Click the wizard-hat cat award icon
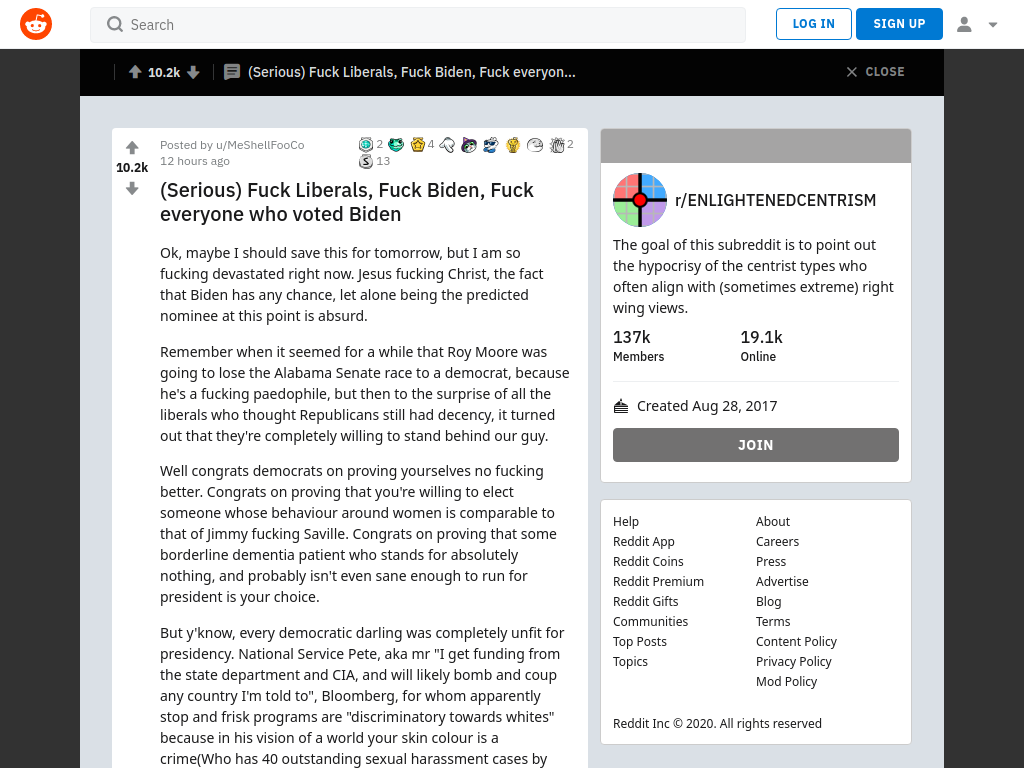 point(469,144)
